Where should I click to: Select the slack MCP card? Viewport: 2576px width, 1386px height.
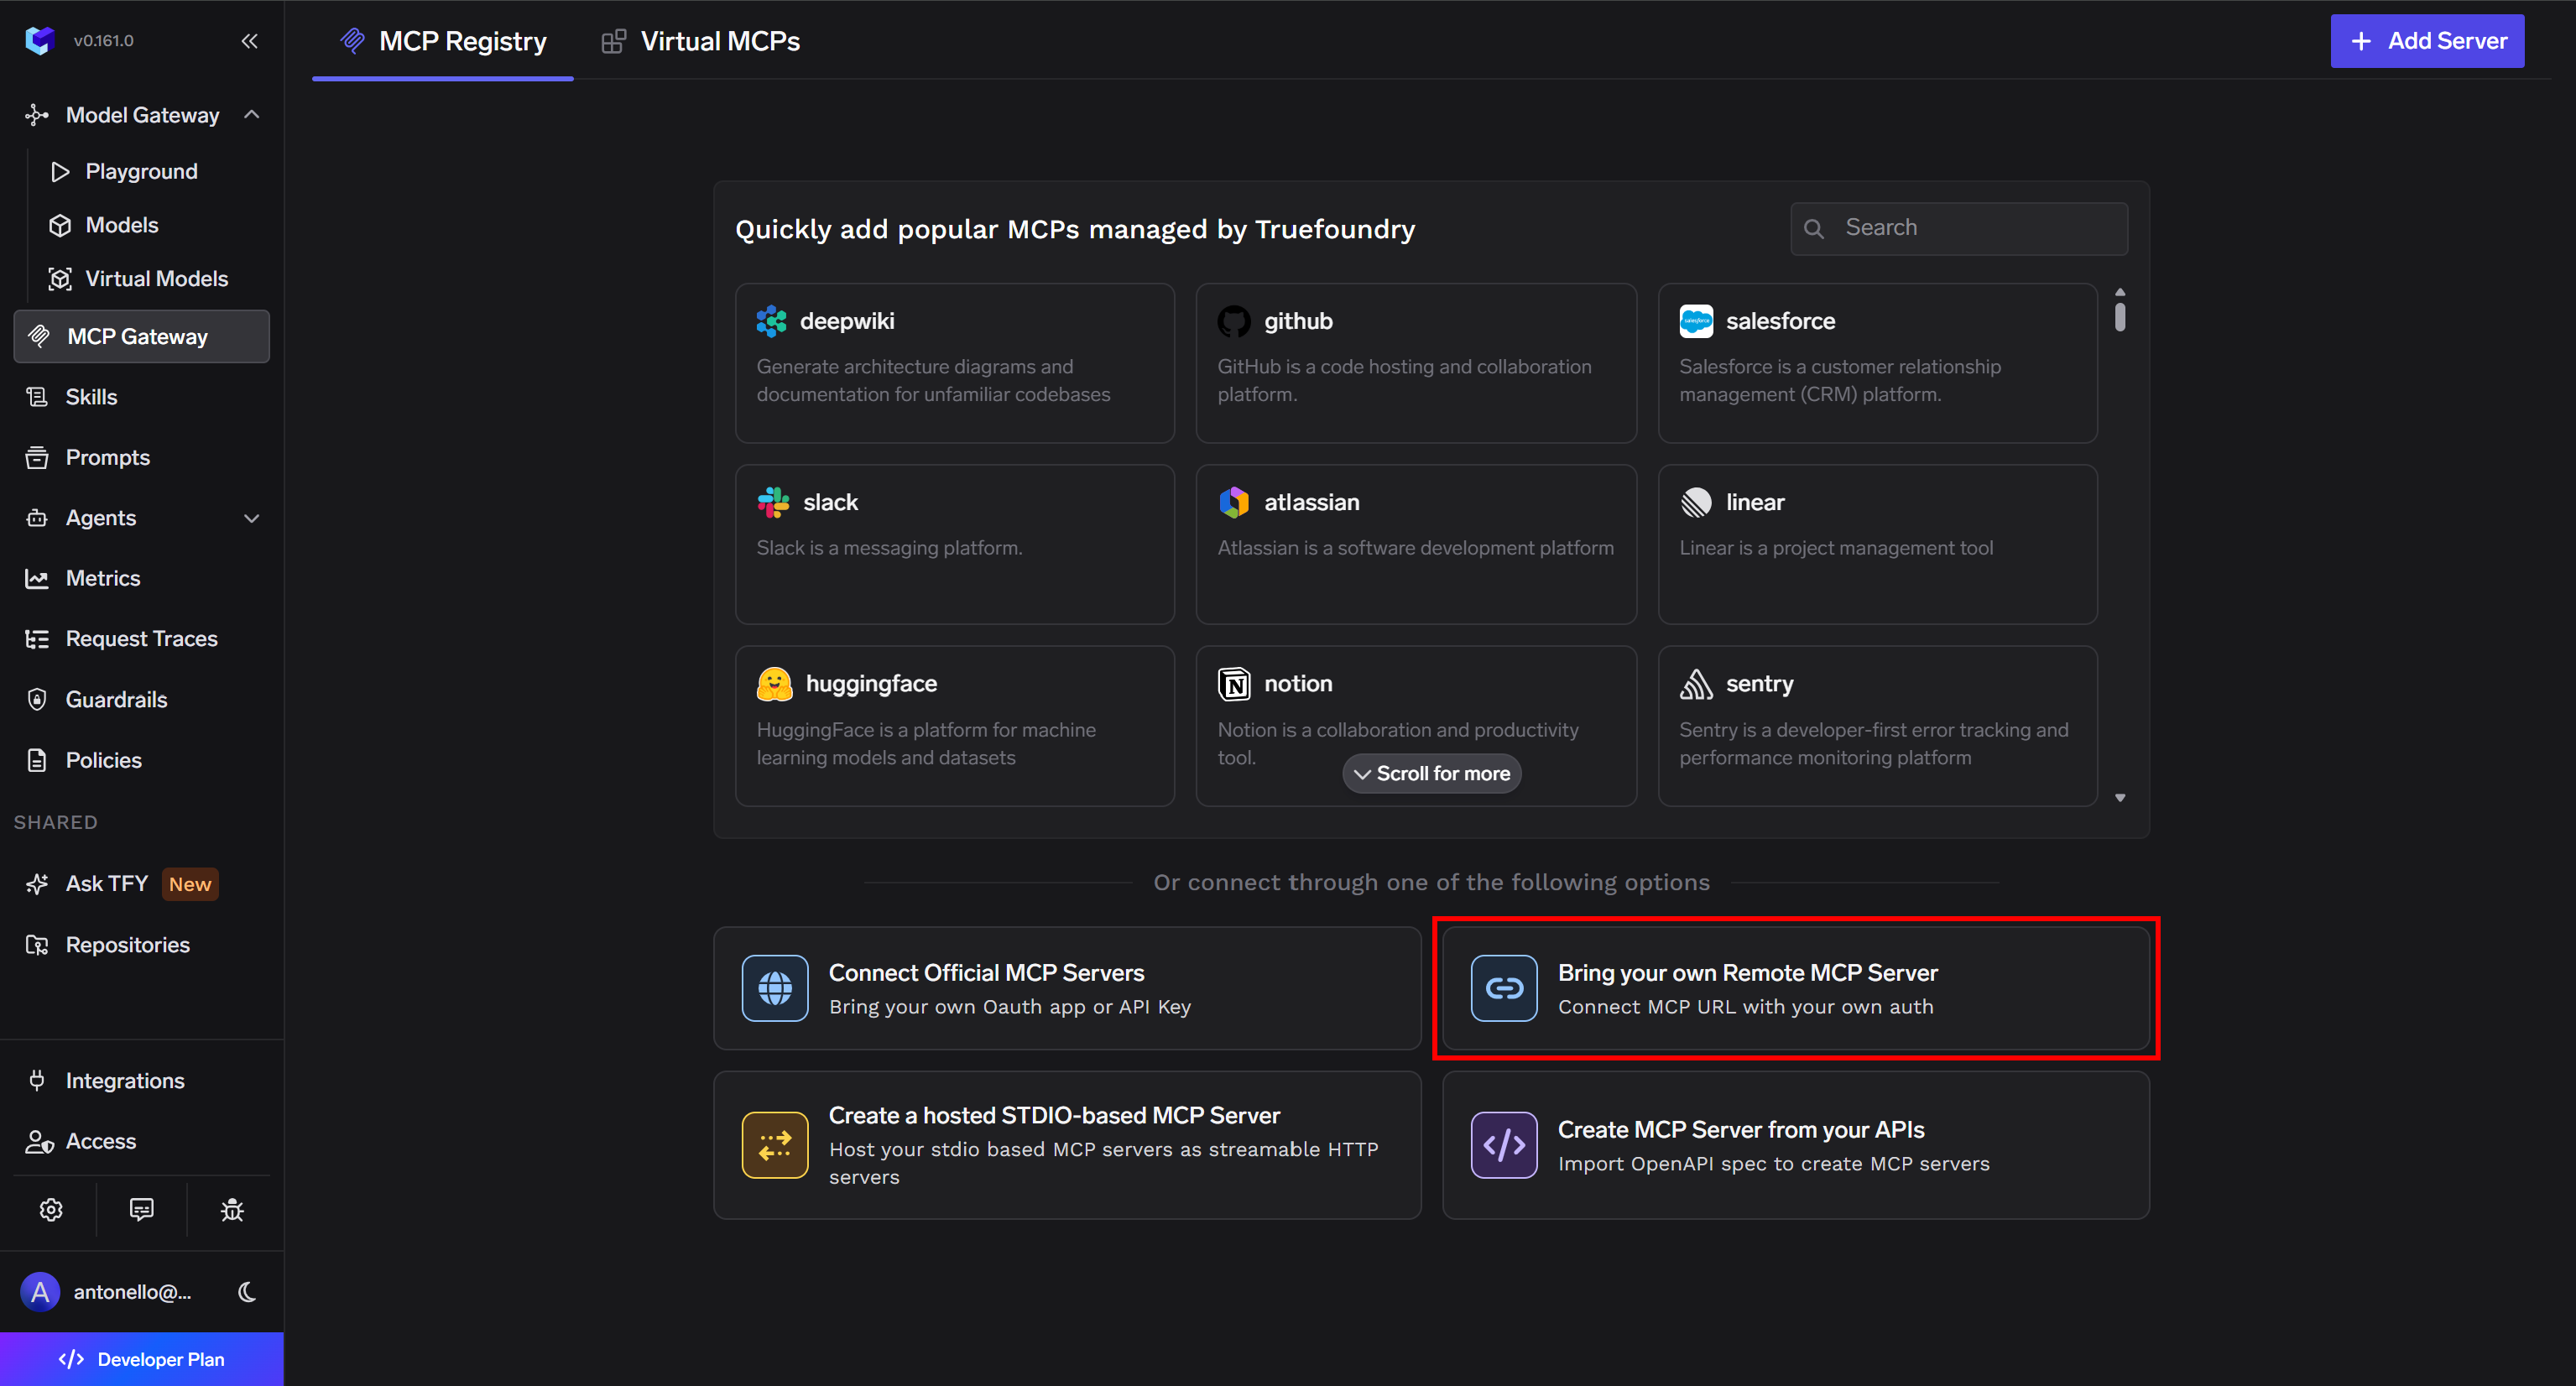tap(954, 544)
